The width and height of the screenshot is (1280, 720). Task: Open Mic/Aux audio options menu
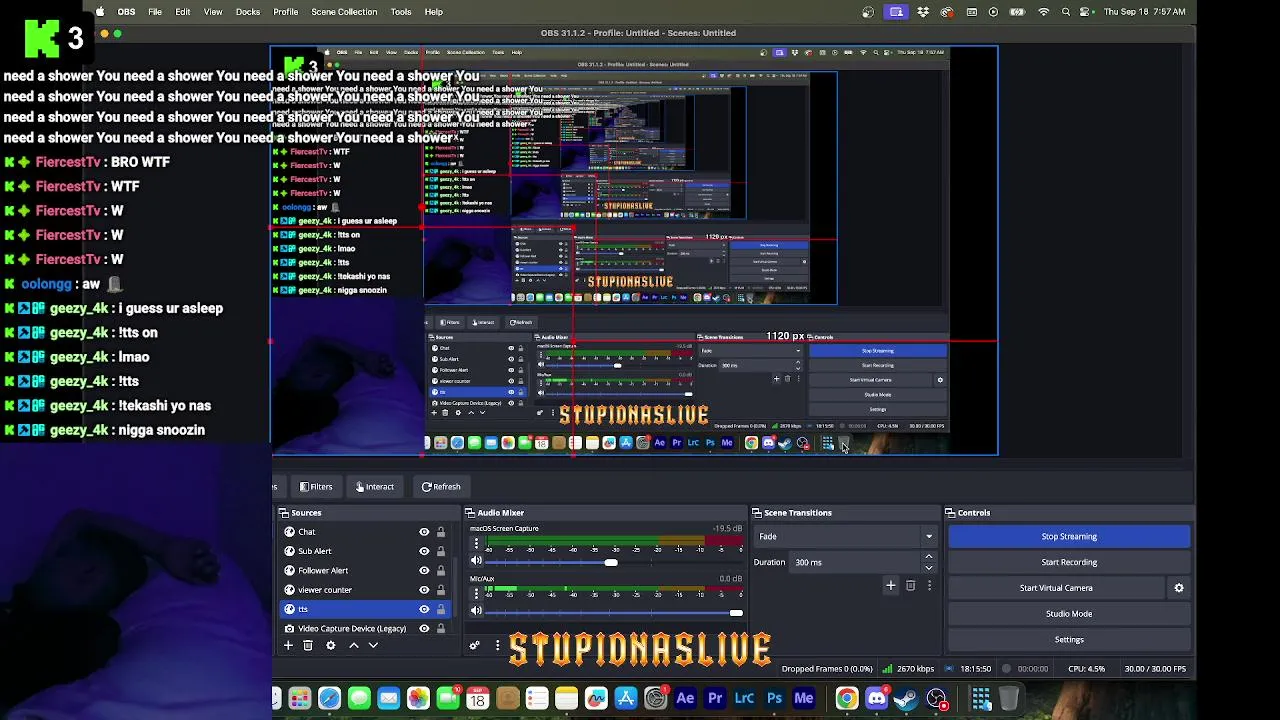pos(476,594)
